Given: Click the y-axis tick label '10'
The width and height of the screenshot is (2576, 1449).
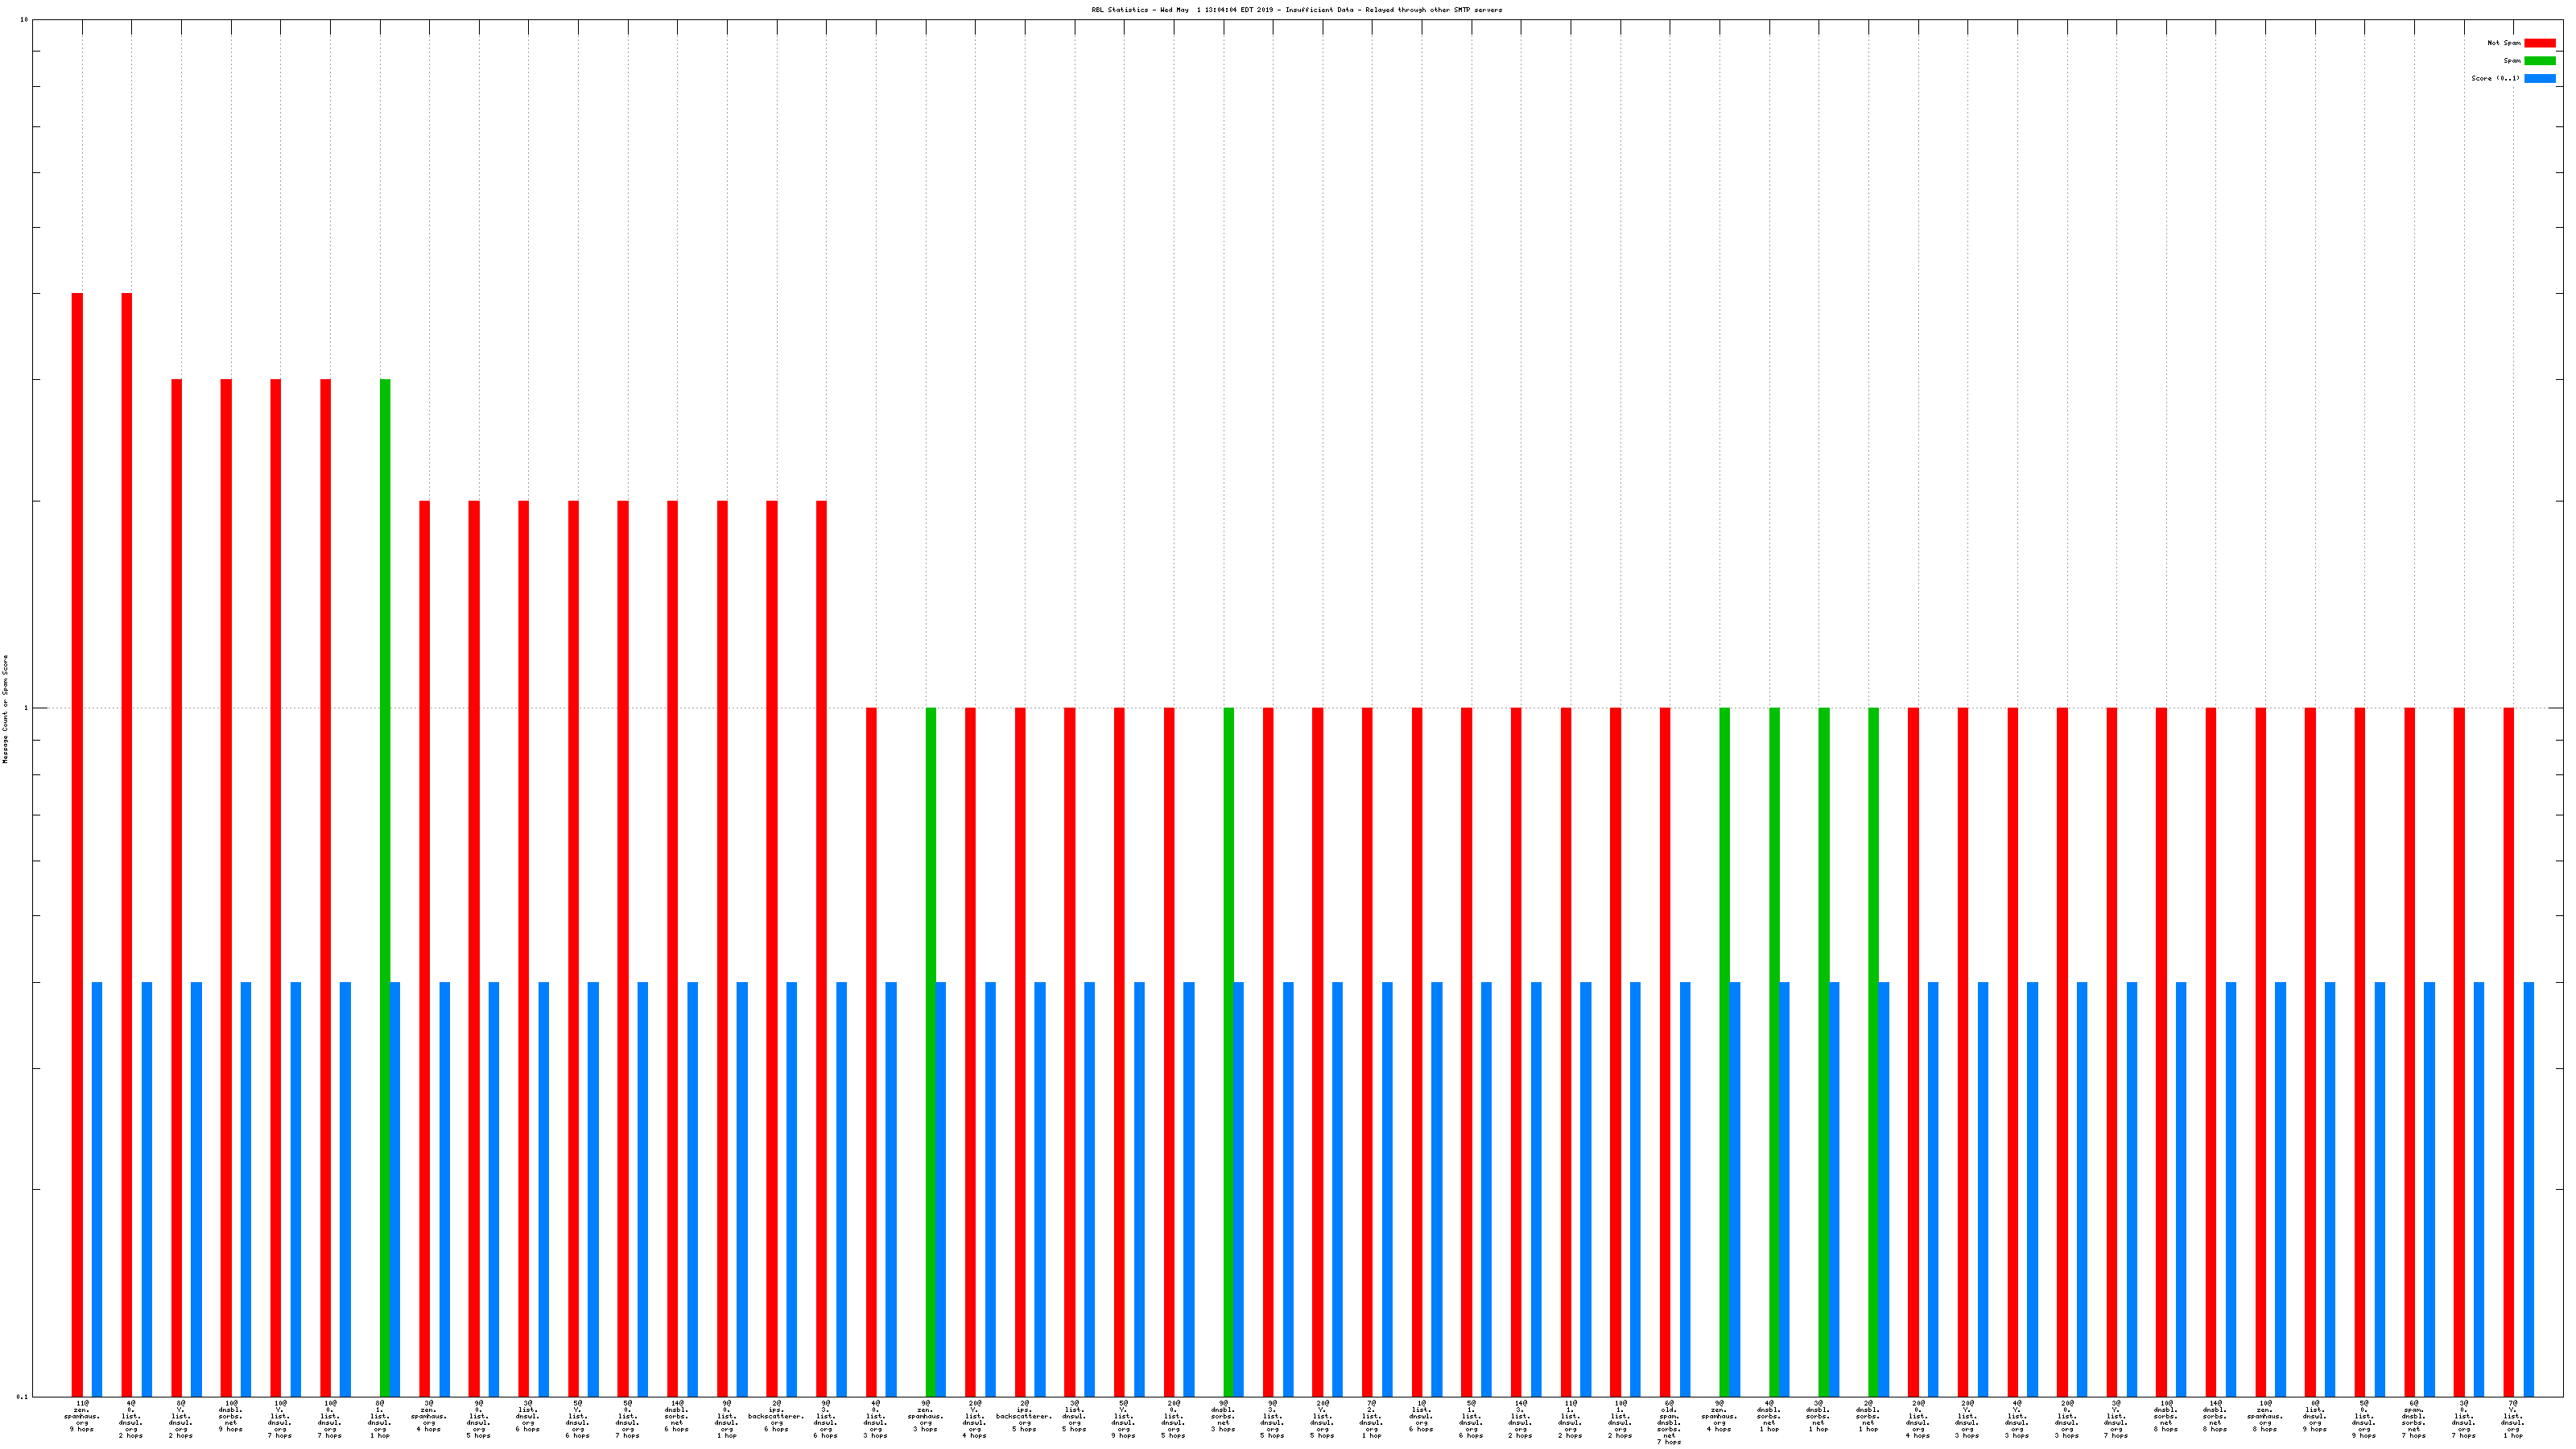Looking at the screenshot, I should click(24, 20).
